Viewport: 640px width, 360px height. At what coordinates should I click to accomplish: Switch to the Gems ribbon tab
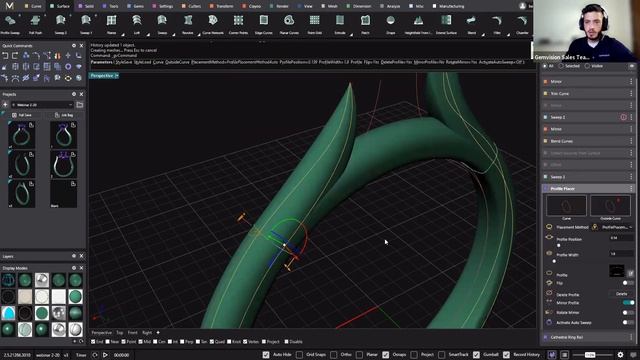pyautogui.click(x=136, y=6)
